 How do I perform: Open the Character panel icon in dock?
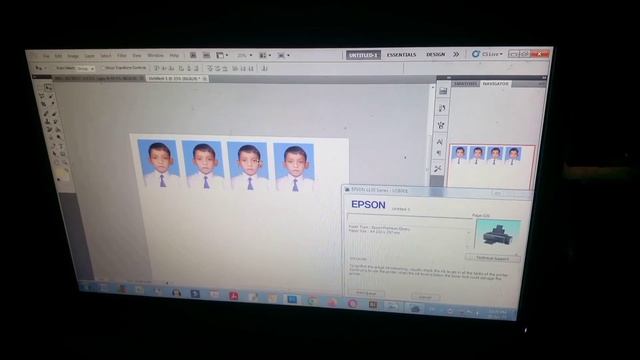coord(440,141)
